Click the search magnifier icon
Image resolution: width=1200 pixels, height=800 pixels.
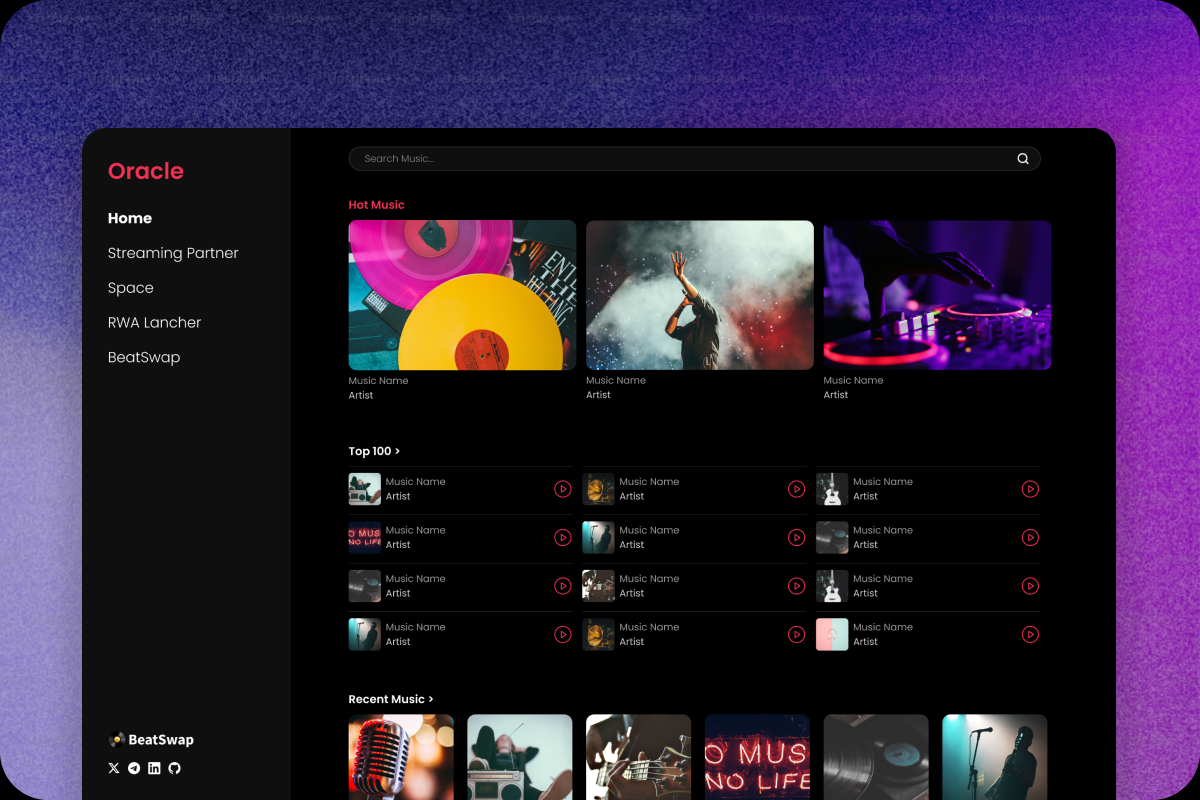tap(1022, 159)
